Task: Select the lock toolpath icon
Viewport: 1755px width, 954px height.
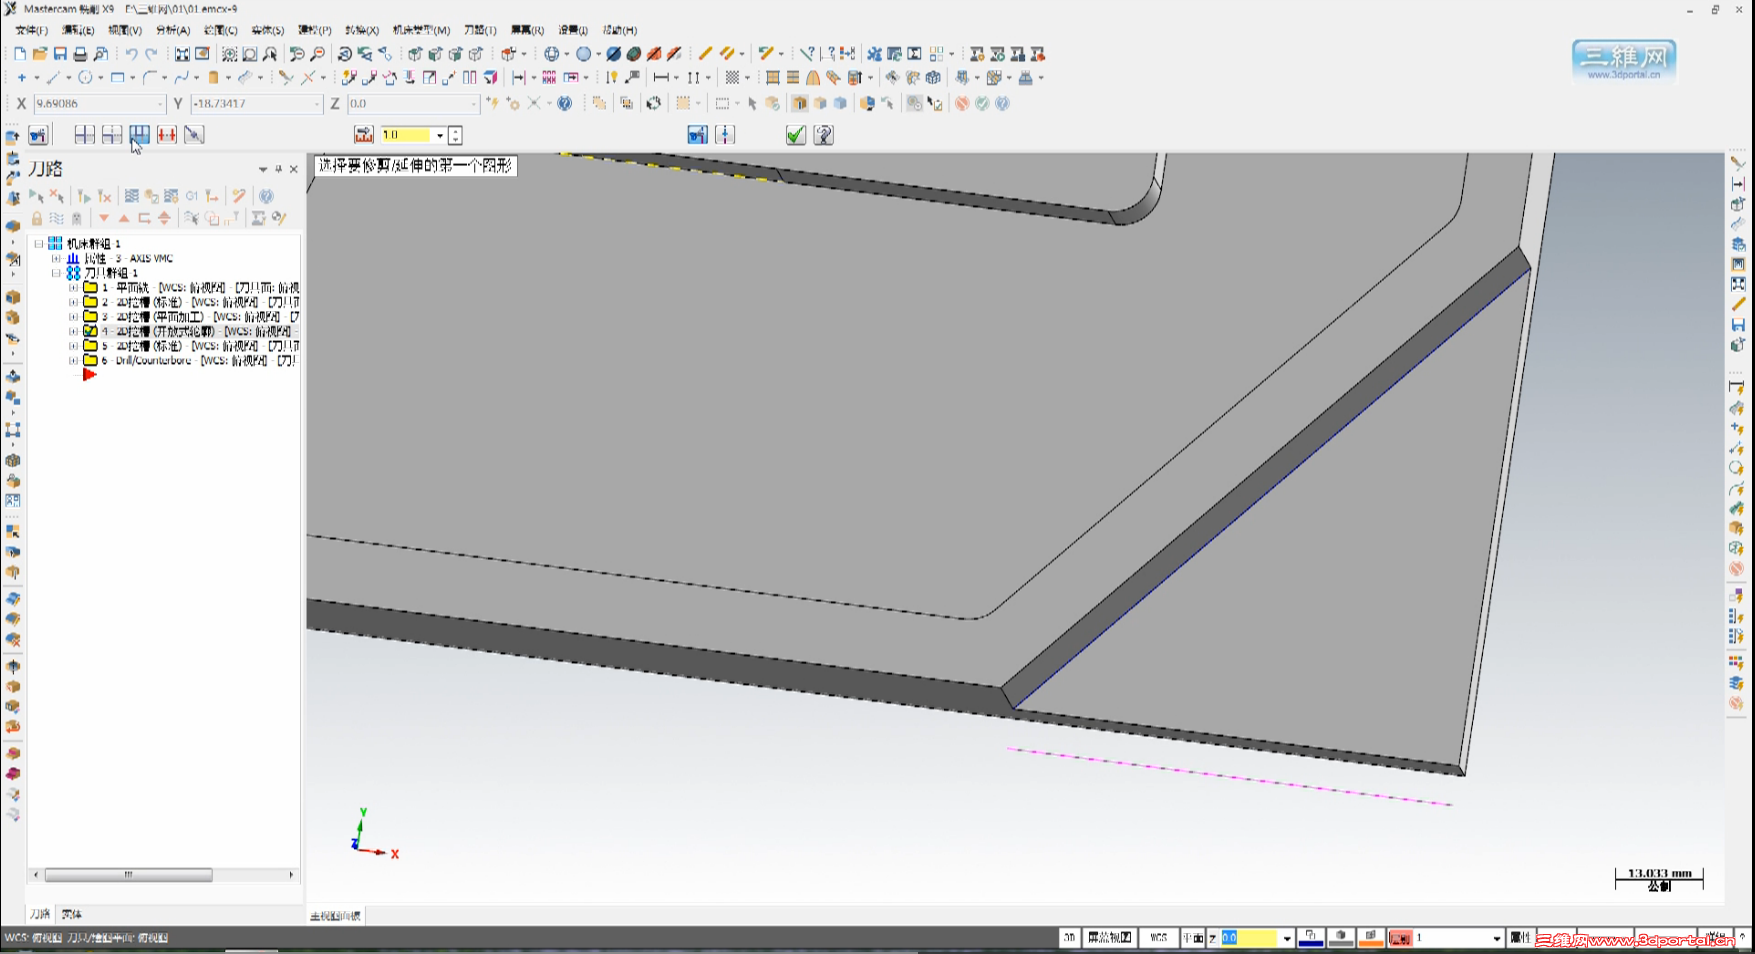Action: tap(38, 218)
